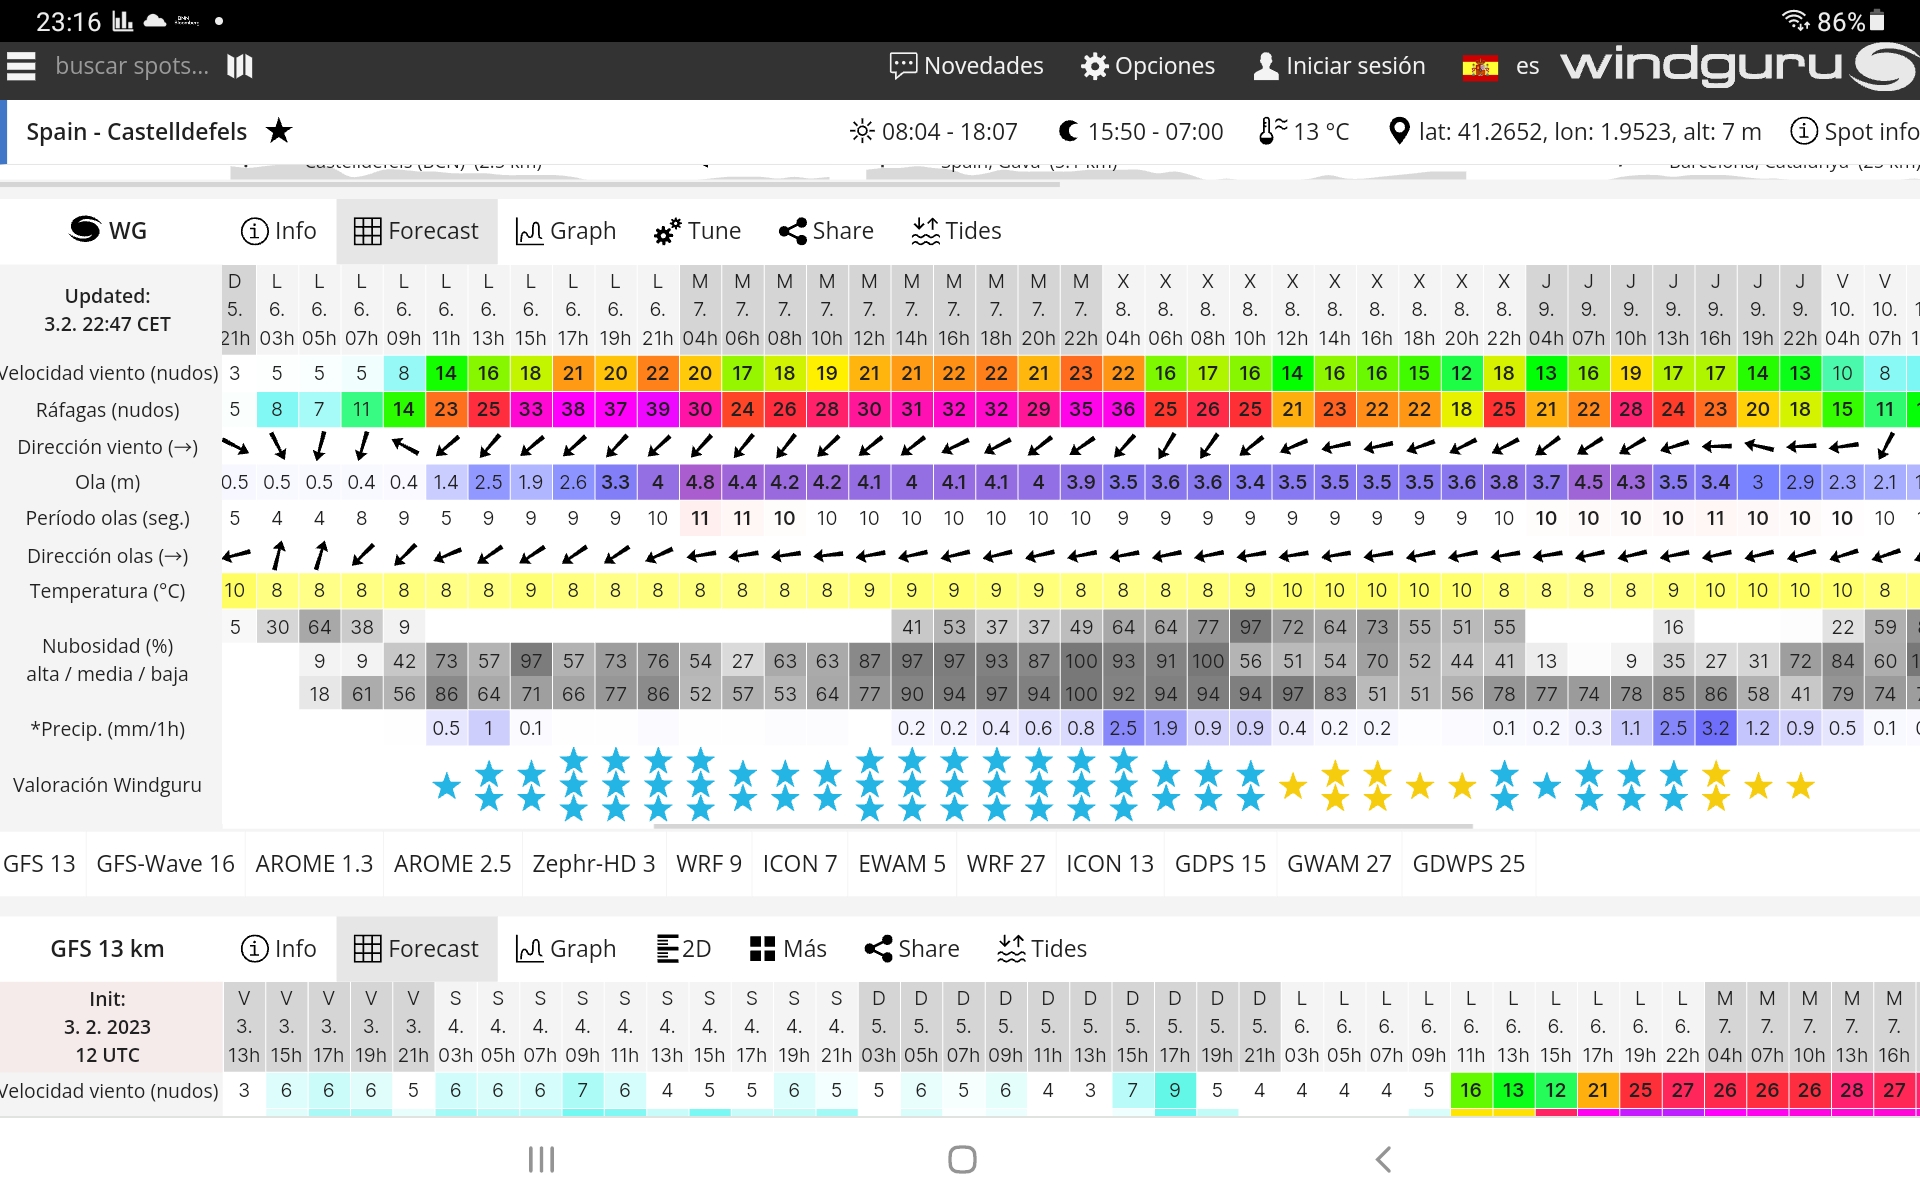Select the AROME 1.3 model tab
Screen dimensions: 1920x1200
coord(314,863)
